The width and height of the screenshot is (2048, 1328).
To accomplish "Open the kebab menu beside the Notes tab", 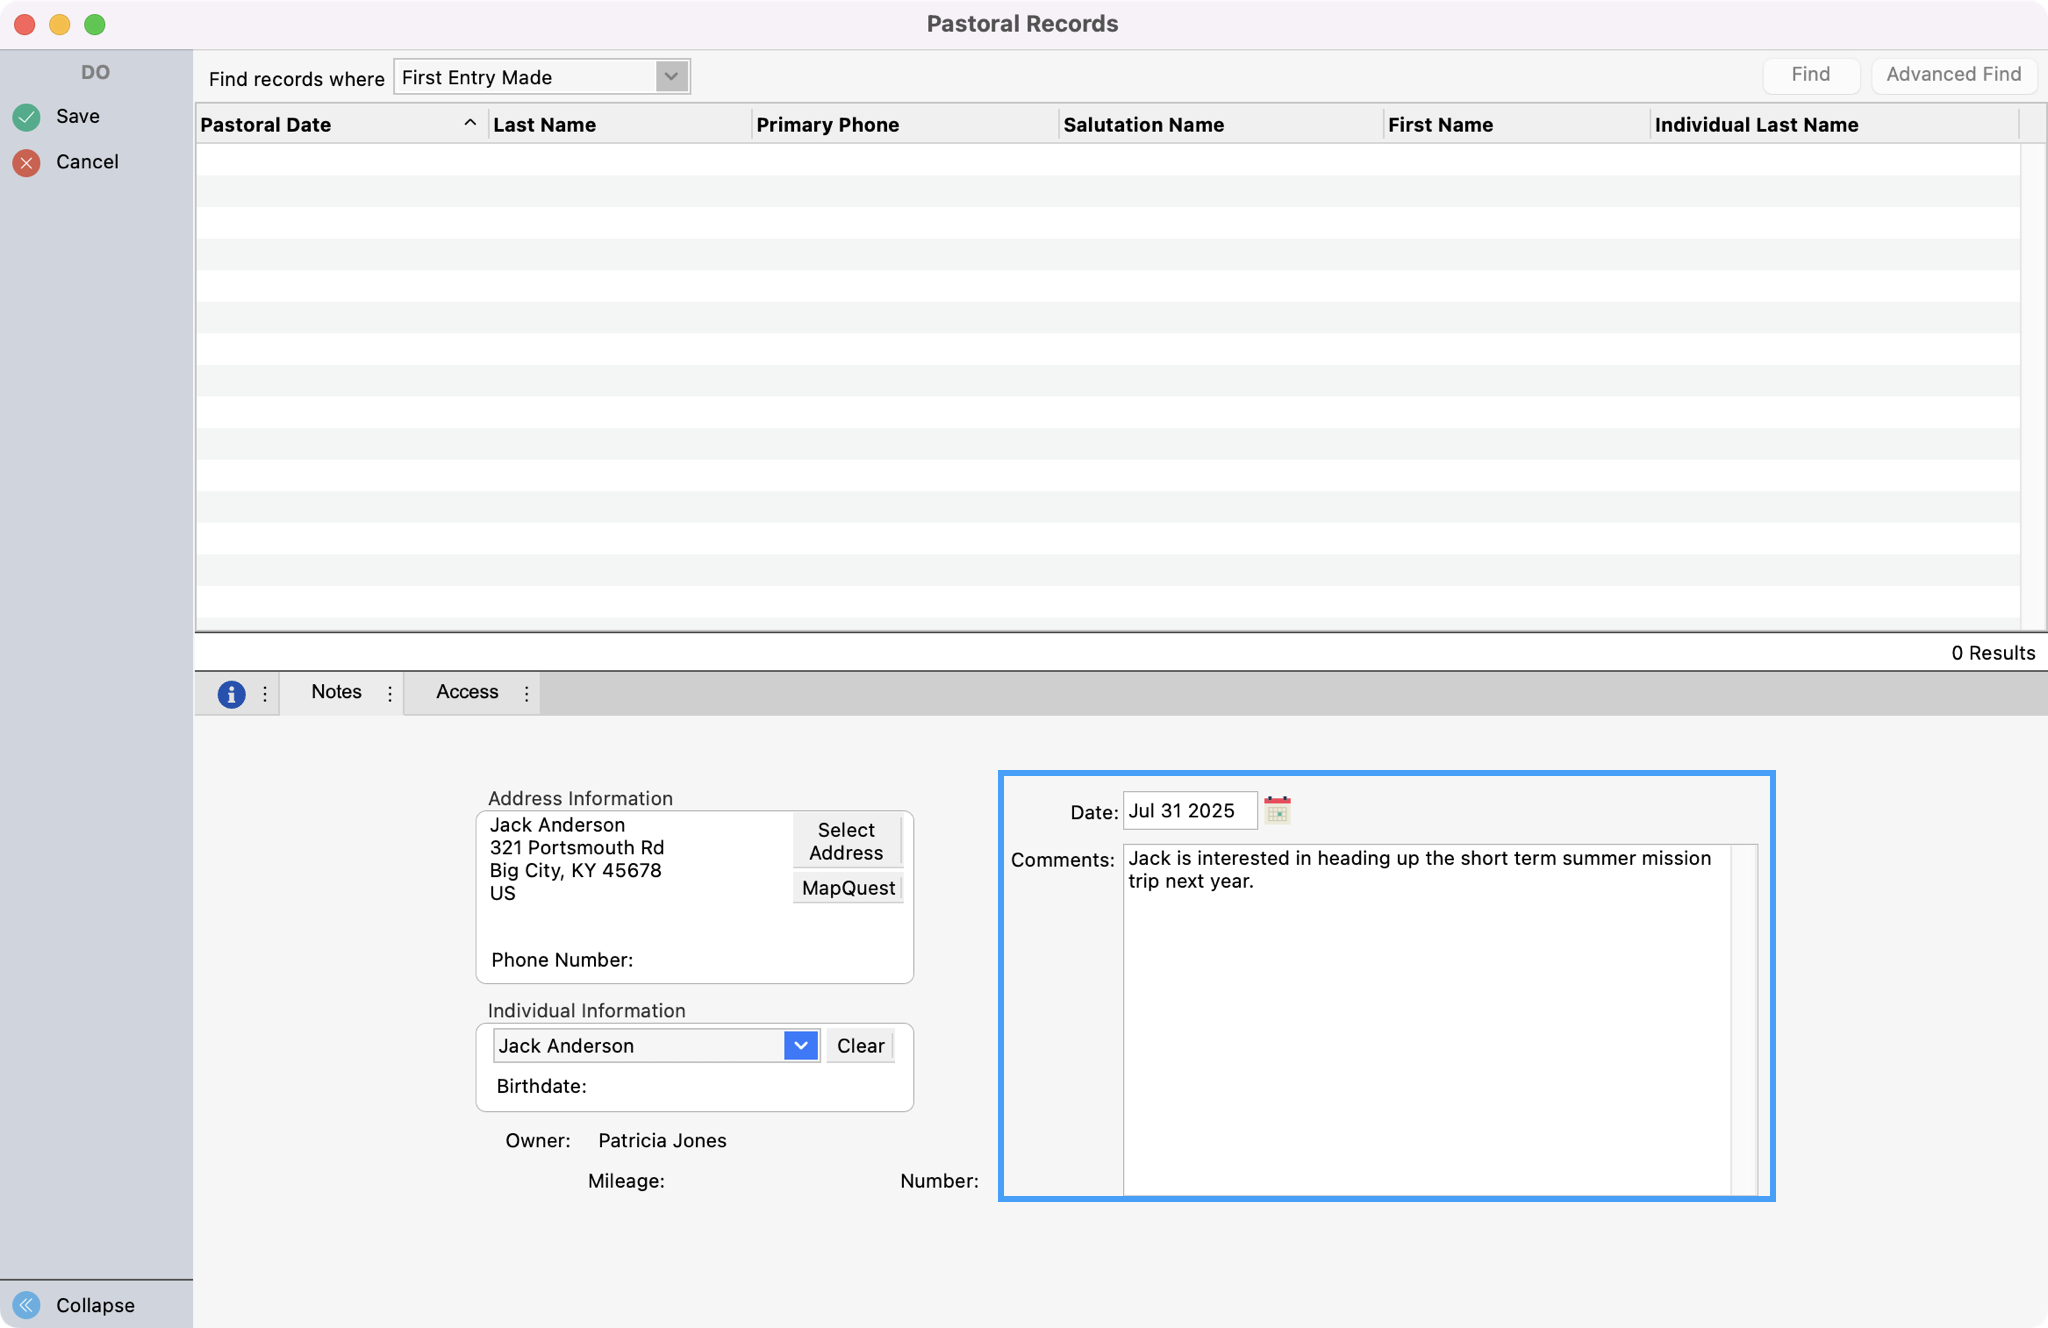I will tap(389, 692).
